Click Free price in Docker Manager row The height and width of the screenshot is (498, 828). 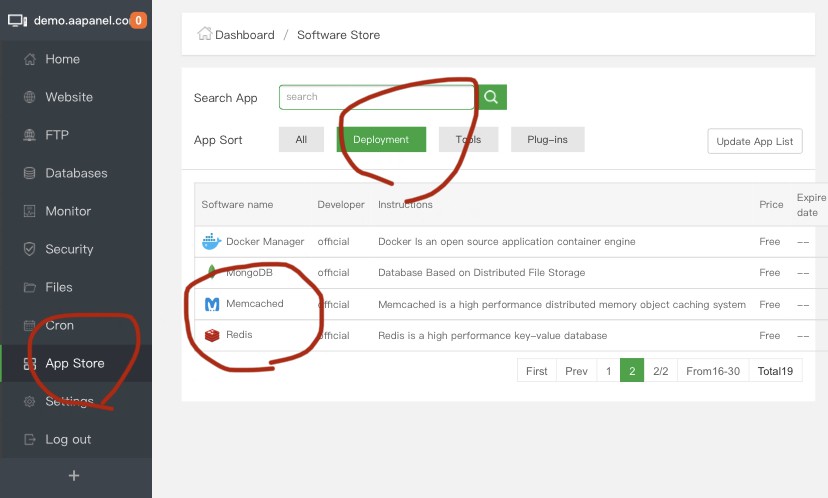pos(769,241)
